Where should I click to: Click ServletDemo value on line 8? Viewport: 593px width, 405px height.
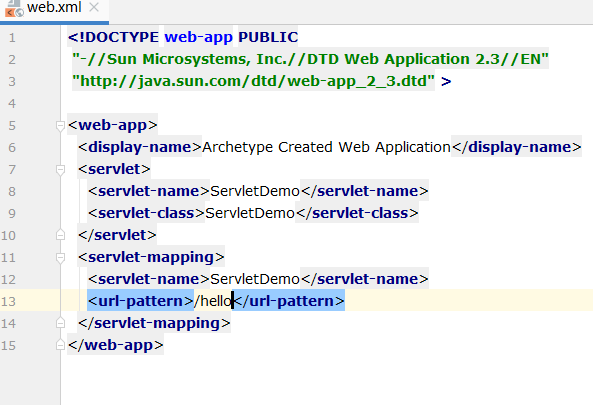click(255, 191)
